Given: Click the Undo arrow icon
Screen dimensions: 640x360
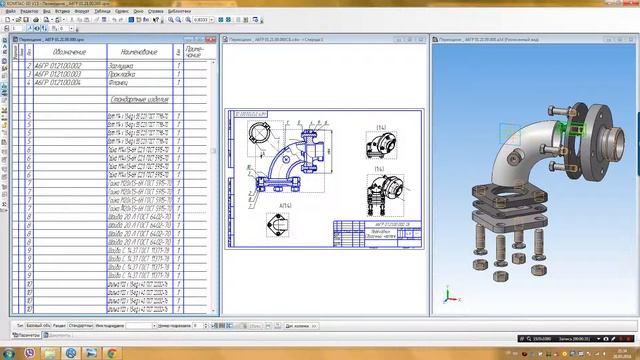Looking at the screenshot, I should 114,20.
